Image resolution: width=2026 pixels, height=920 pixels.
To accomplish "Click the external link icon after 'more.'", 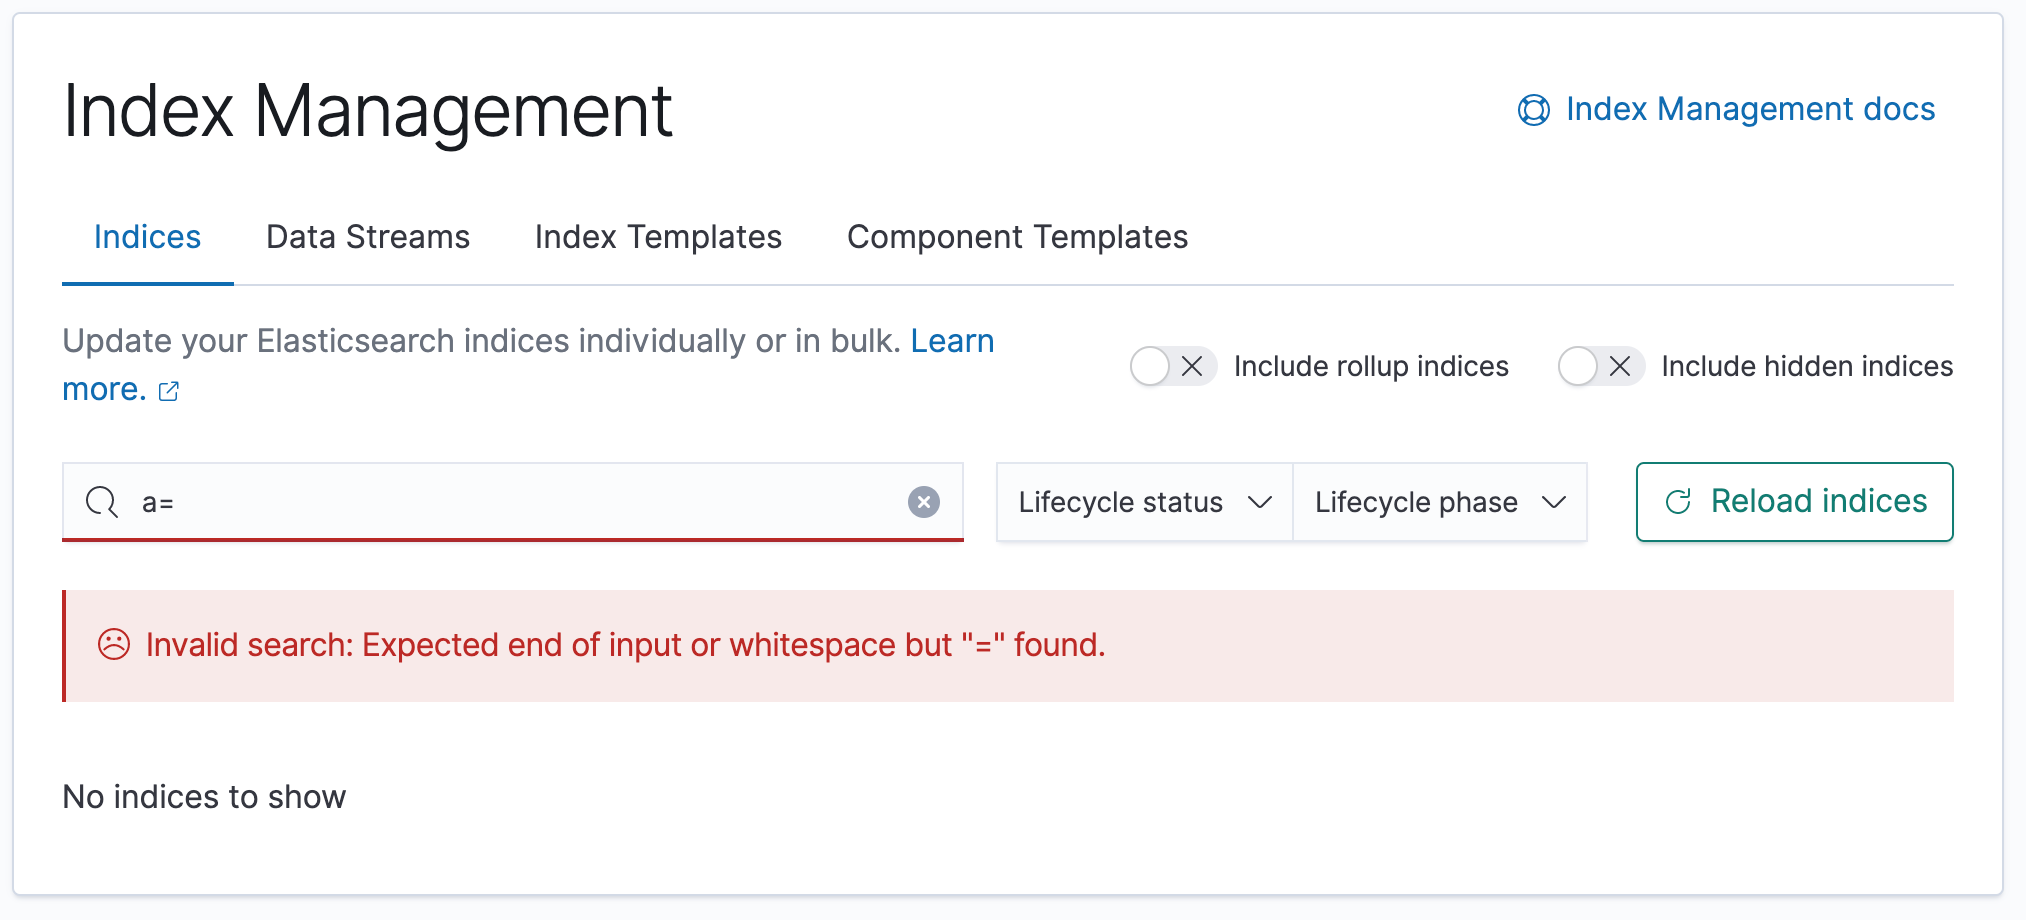I will [169, 391].
